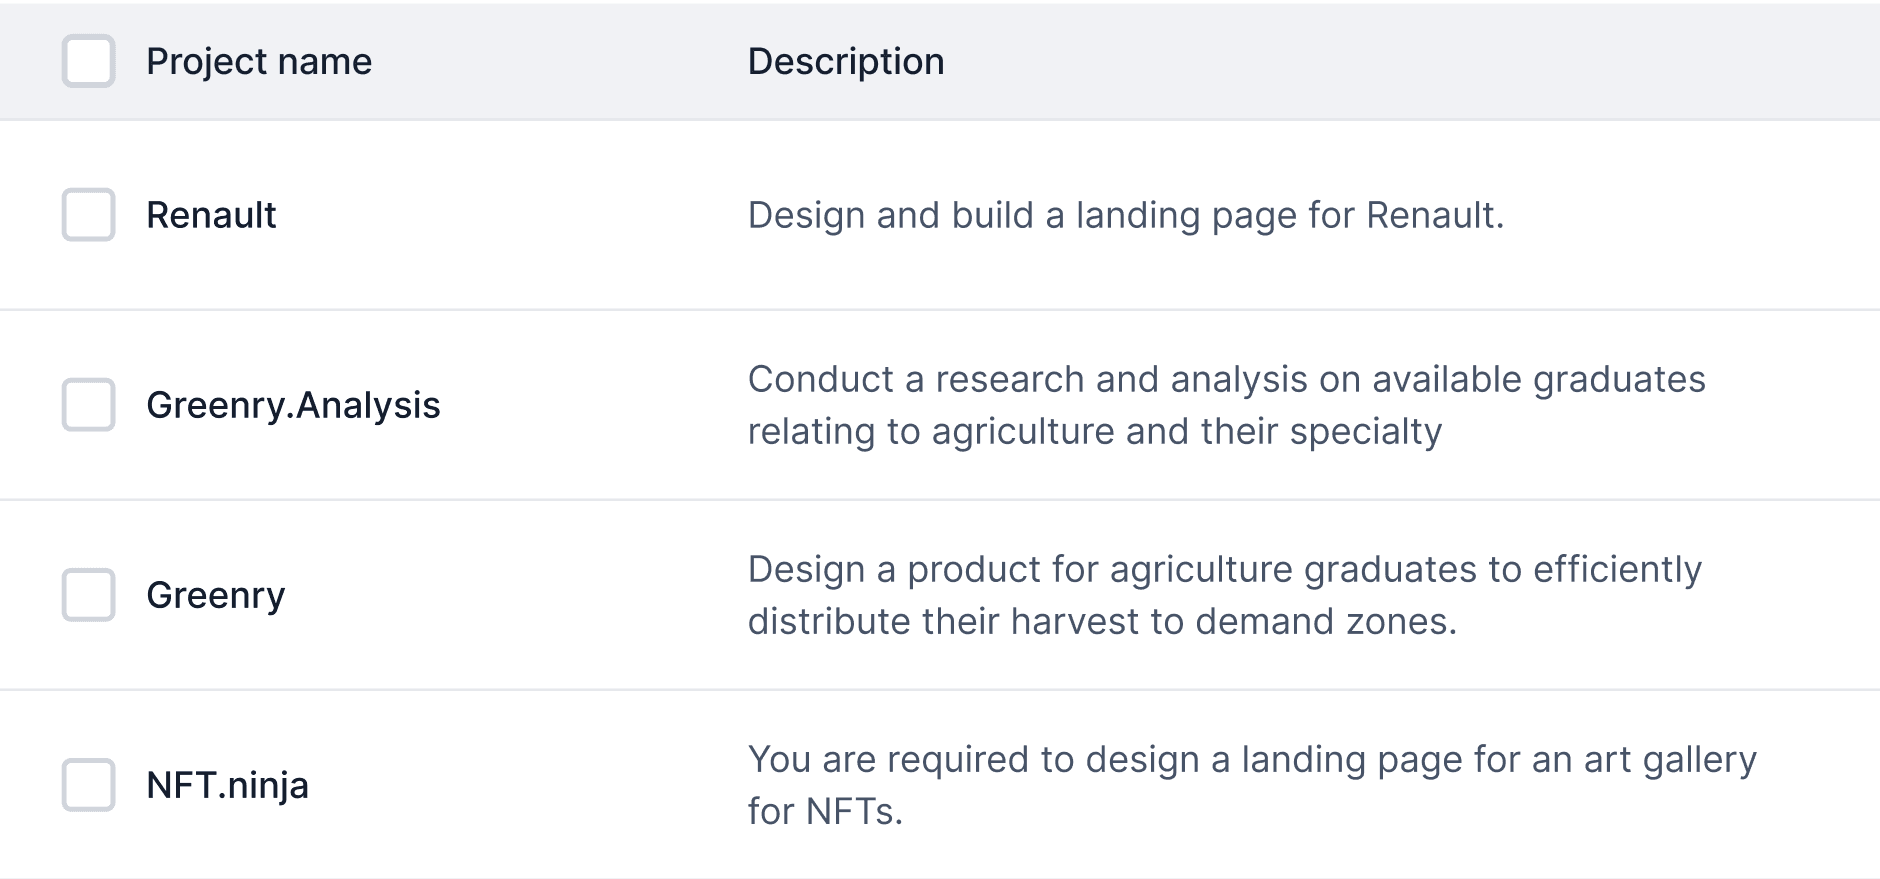Image resolution: width=1880 pixels, height=879 pixels.
Task: Sort by the Project name column header
Action: 259,61
